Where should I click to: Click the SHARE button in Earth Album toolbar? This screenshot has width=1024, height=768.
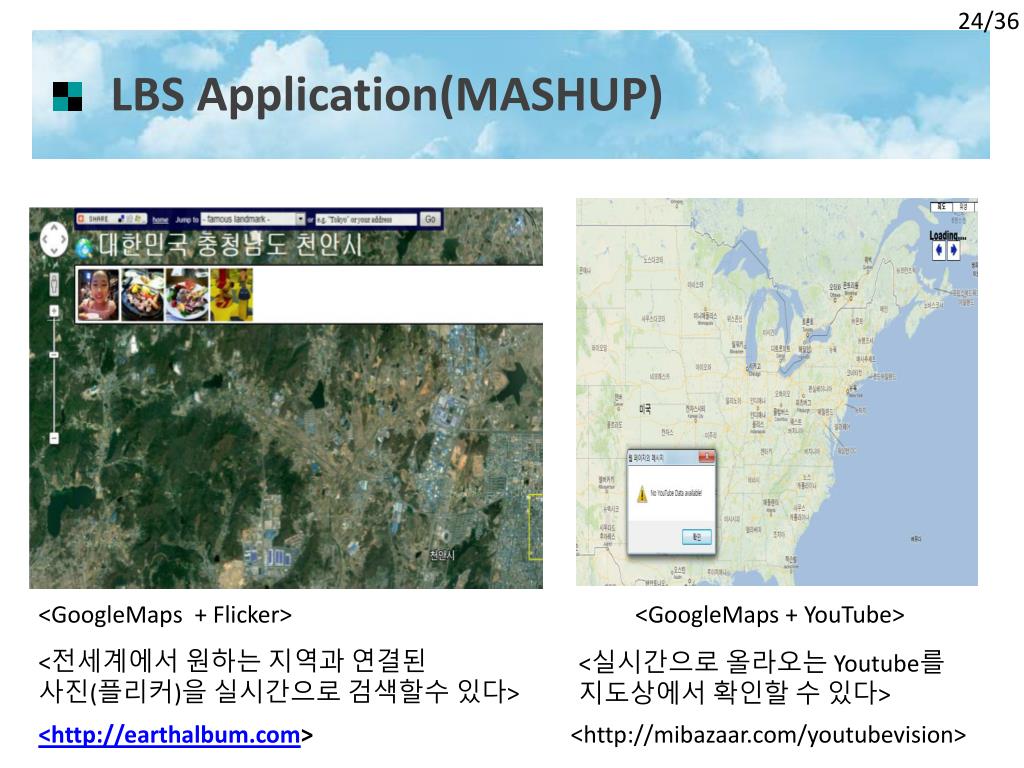click(111, 219)
